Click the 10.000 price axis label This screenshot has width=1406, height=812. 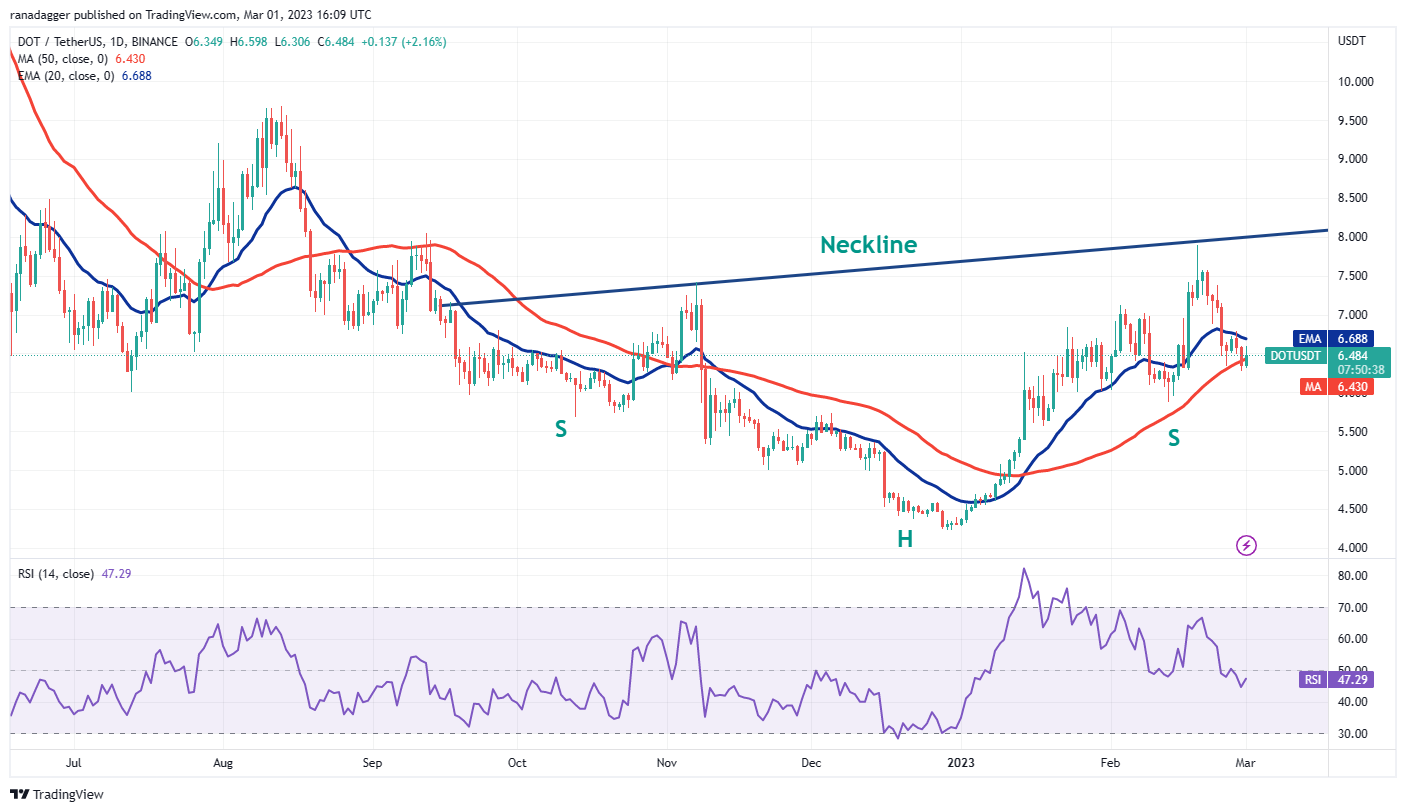(1358, 82)
